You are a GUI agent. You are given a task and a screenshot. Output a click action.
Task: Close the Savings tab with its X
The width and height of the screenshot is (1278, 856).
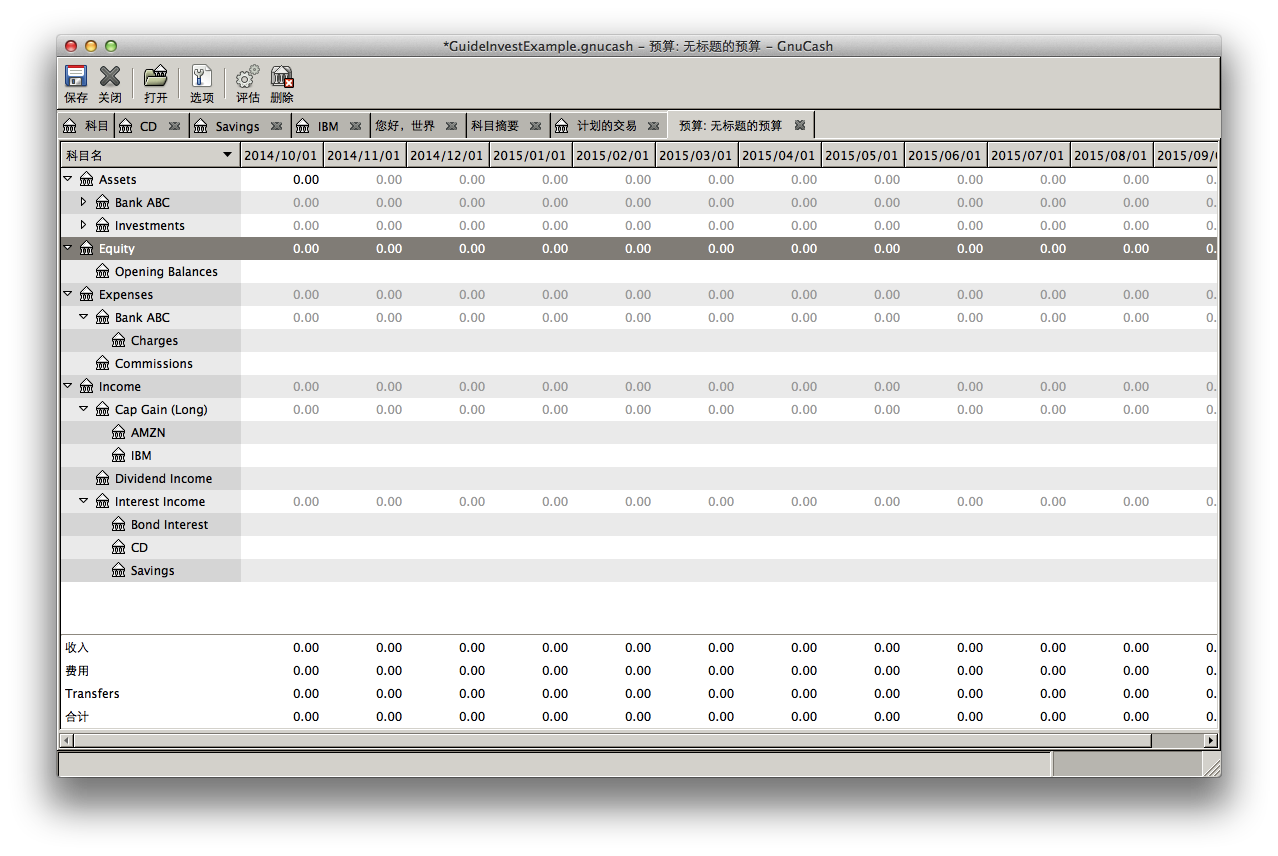pyautogui.click(x=275, y=126)
